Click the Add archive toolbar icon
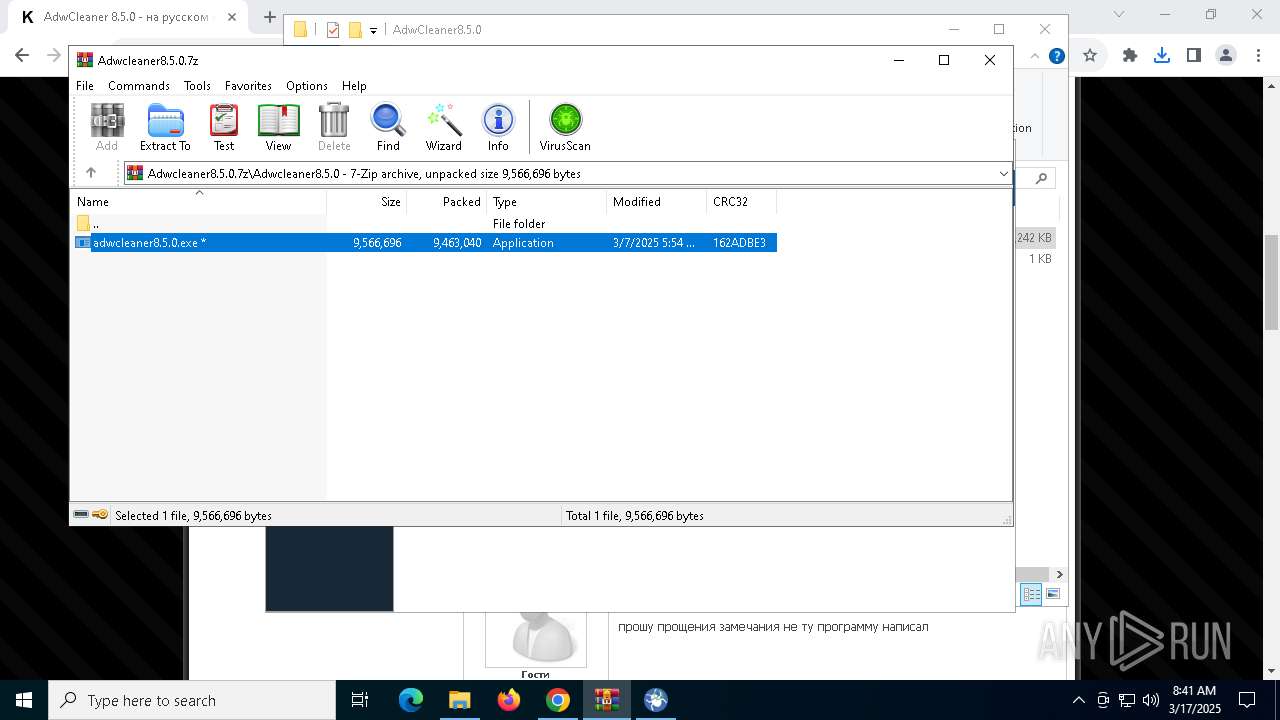 coord(107,127)
